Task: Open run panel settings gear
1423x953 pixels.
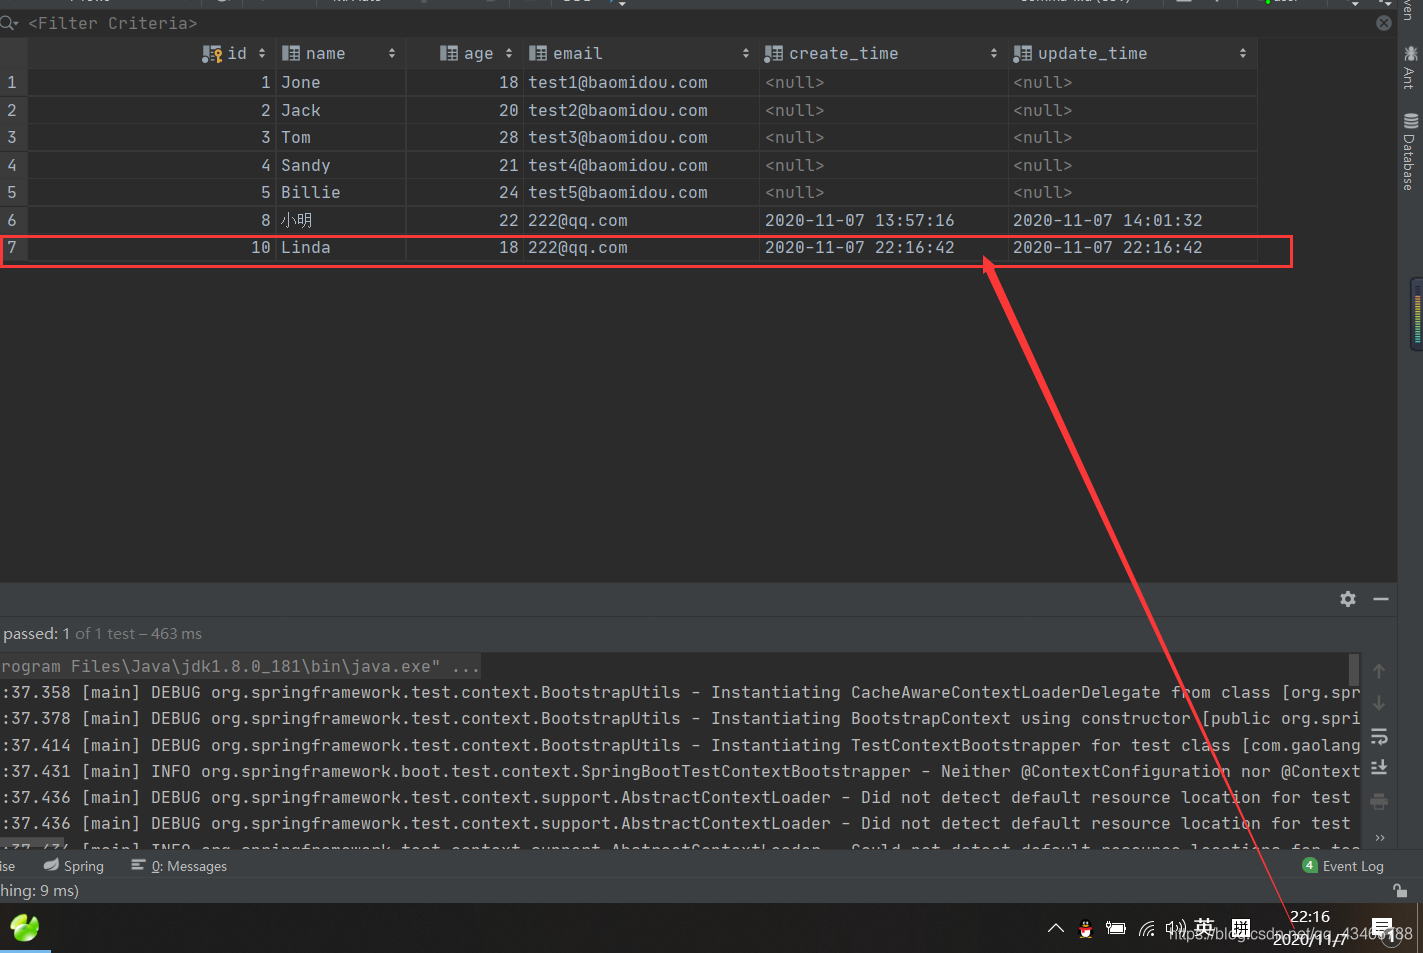Action: (x=1348, y=598)
